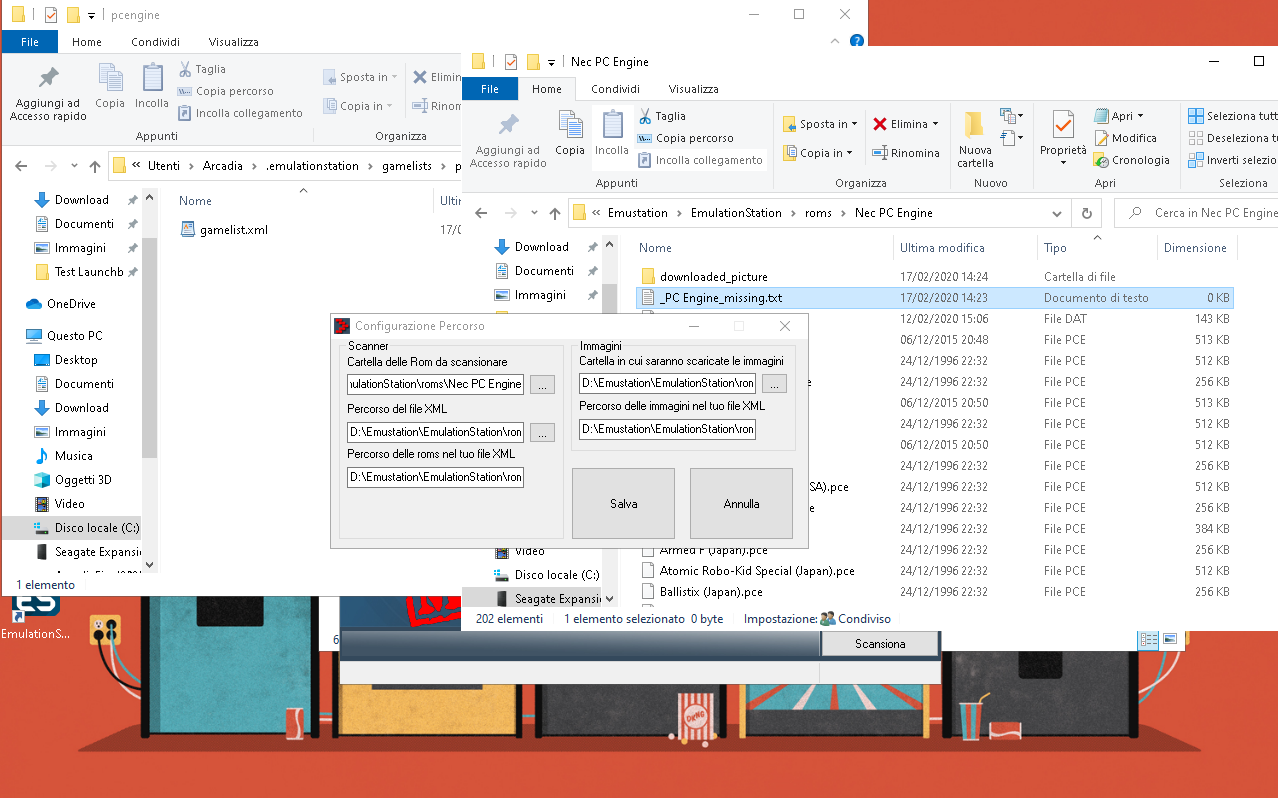Switch to large icons view in Nec PC Engine
Viewport: 1278px width, 798px height.
coord(1169,639)
